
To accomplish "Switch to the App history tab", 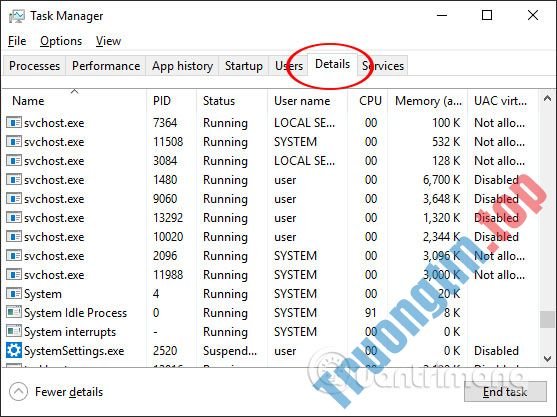I will coord(182,66).
